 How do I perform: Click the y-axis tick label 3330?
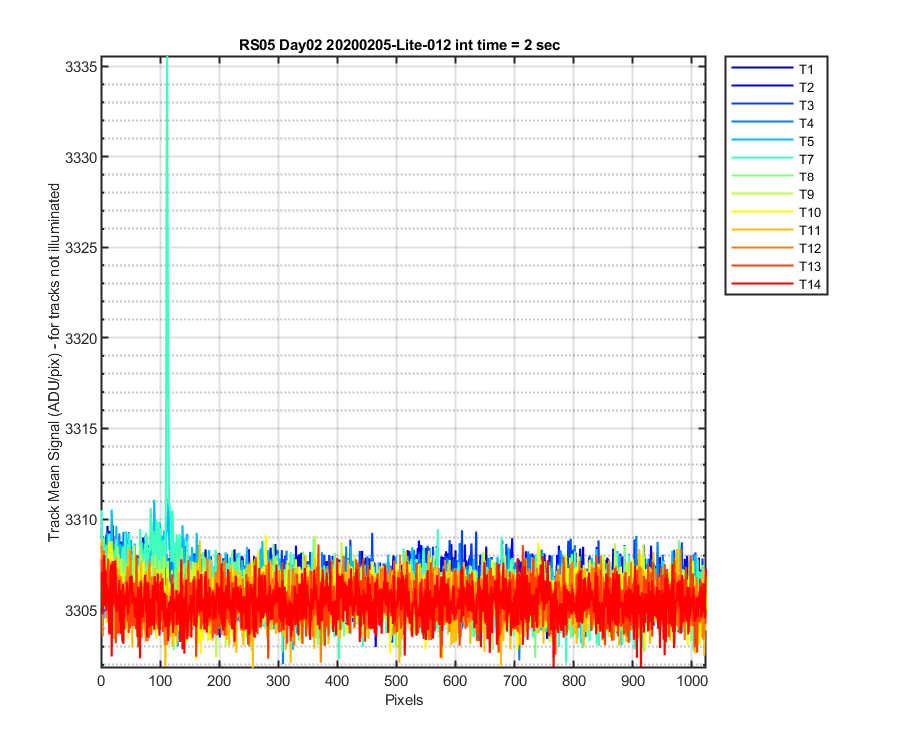pyautogui.click(x=79, y=157)
